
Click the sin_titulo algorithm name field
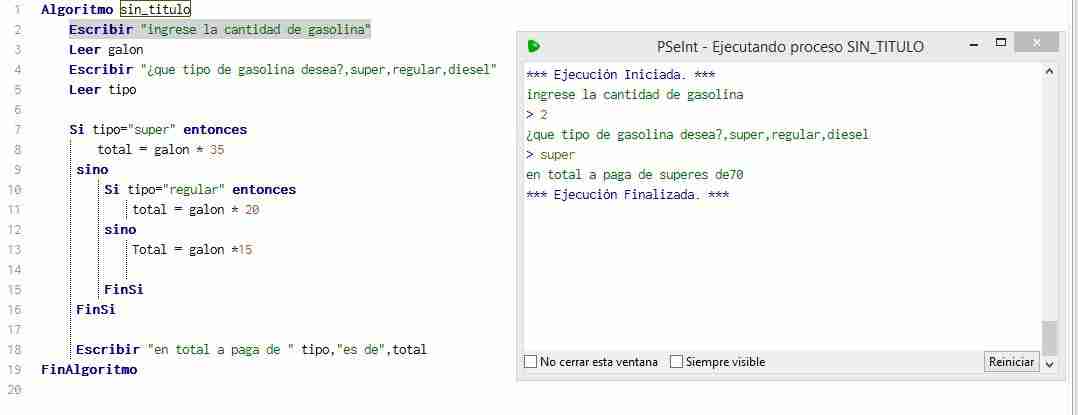pos(155,10)
